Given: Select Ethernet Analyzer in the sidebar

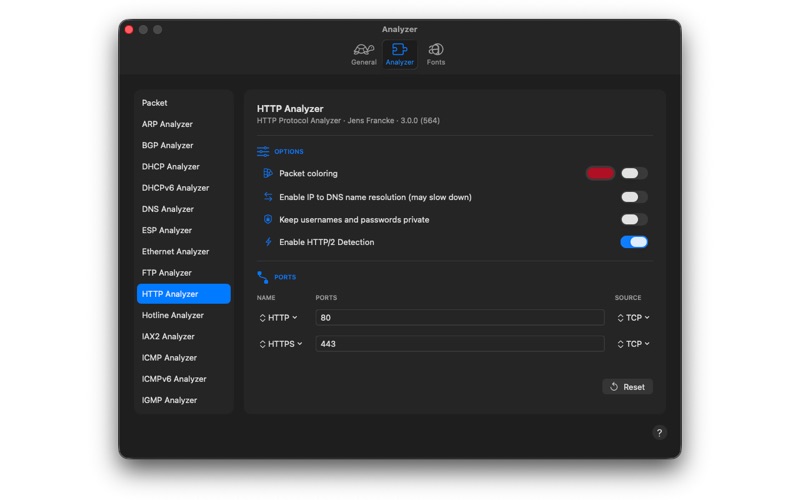Looking at the screenshot, I should 184,252.
